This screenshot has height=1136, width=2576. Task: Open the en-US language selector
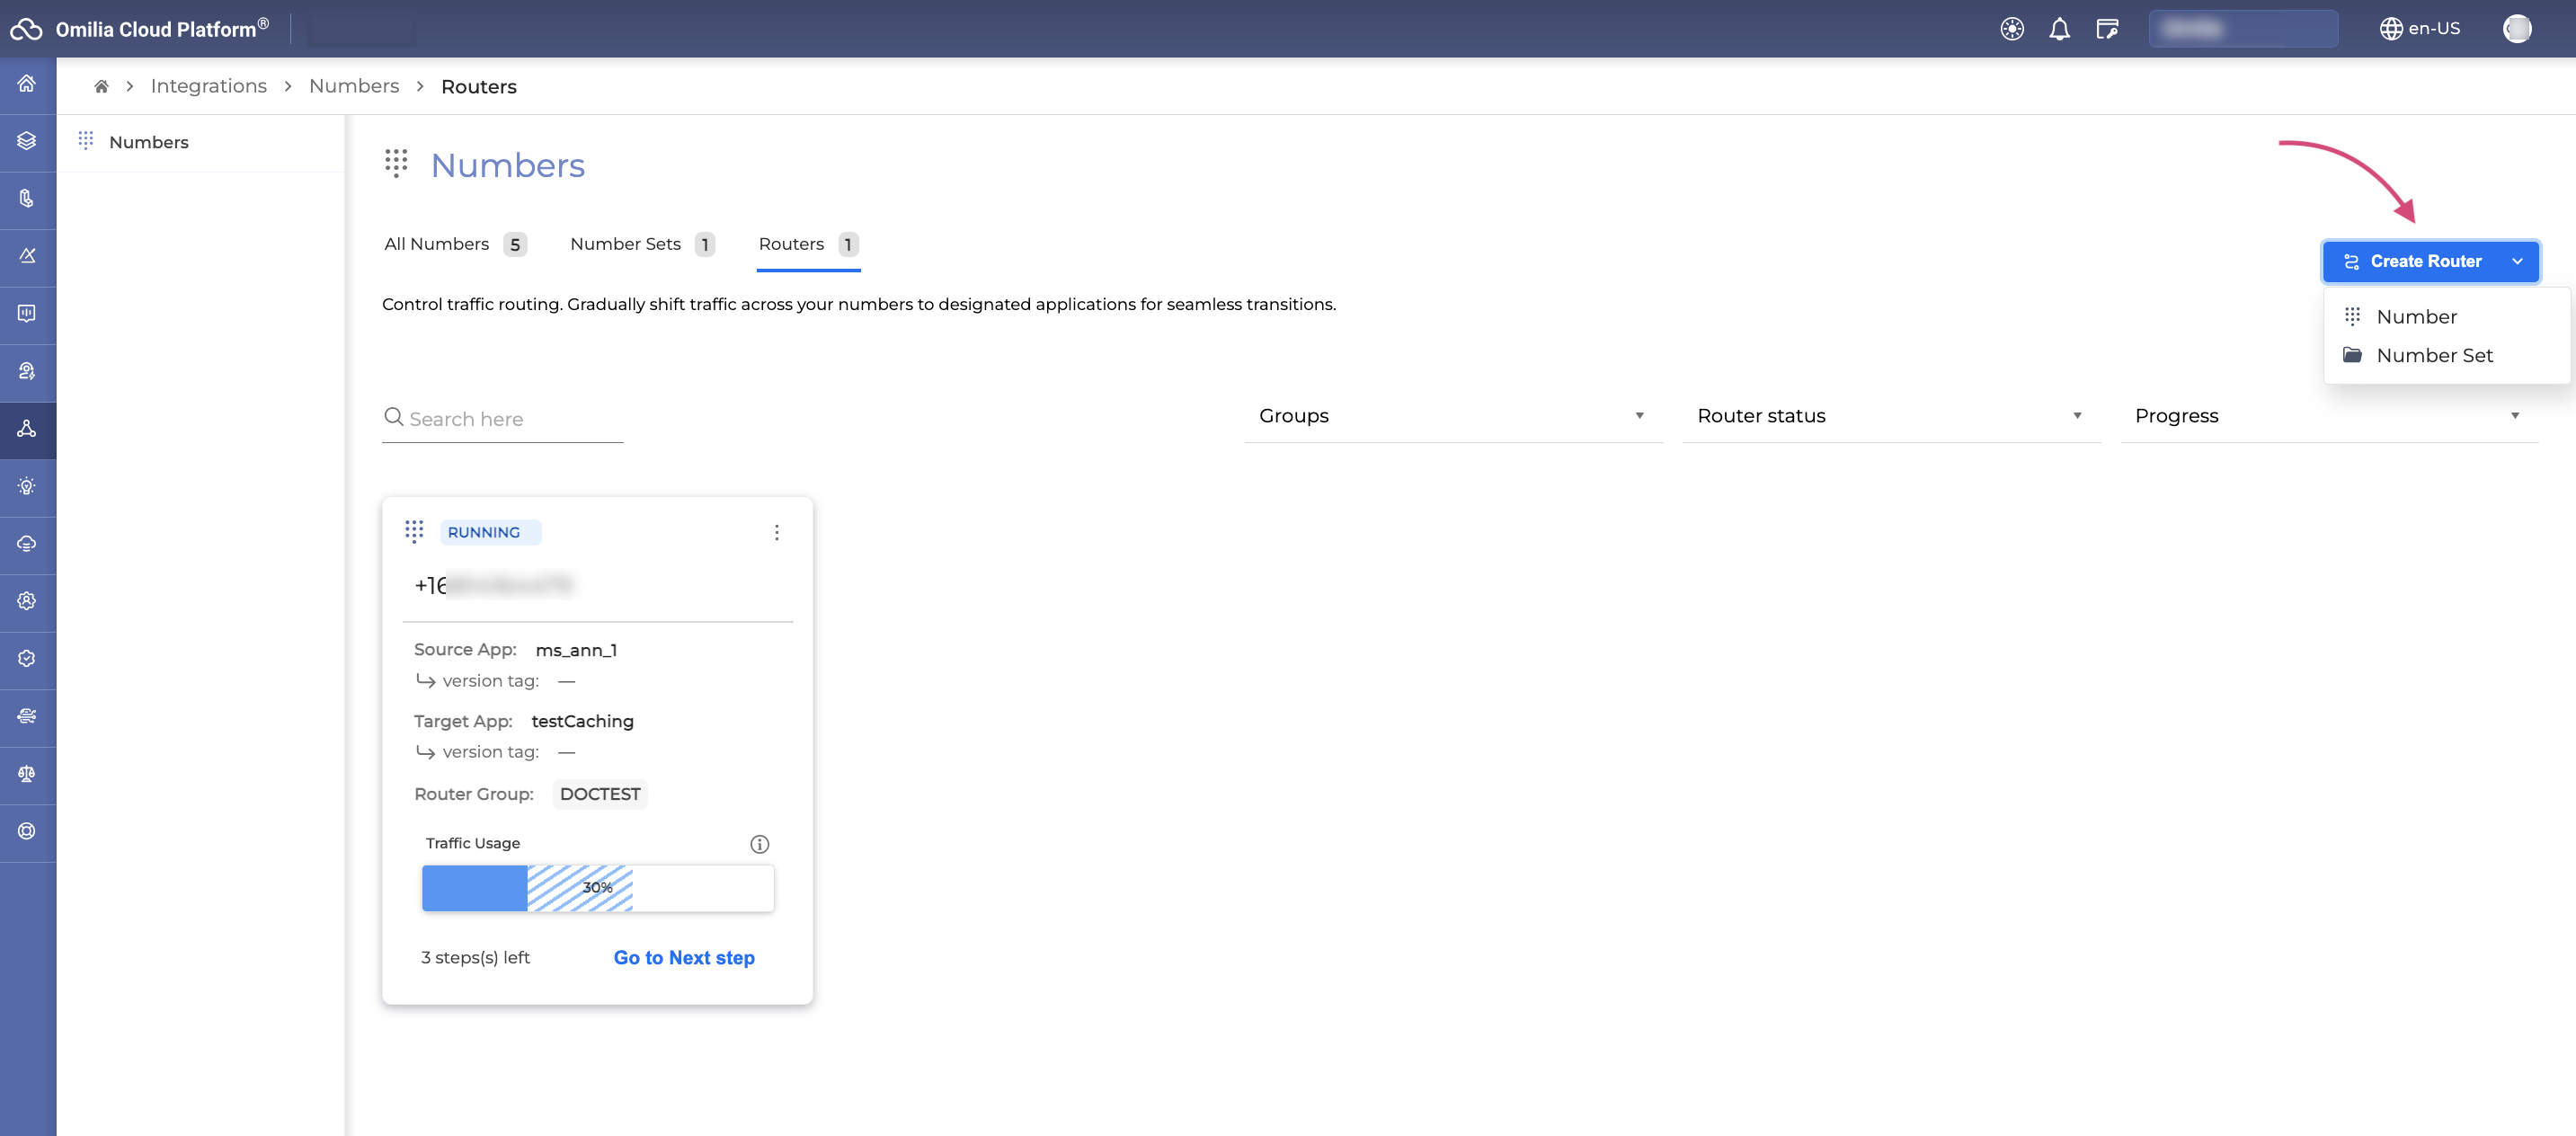pos(2420,29)
